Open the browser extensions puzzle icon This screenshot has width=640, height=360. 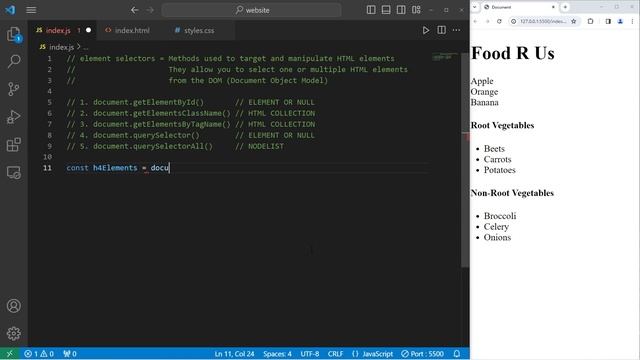(590, 21)
